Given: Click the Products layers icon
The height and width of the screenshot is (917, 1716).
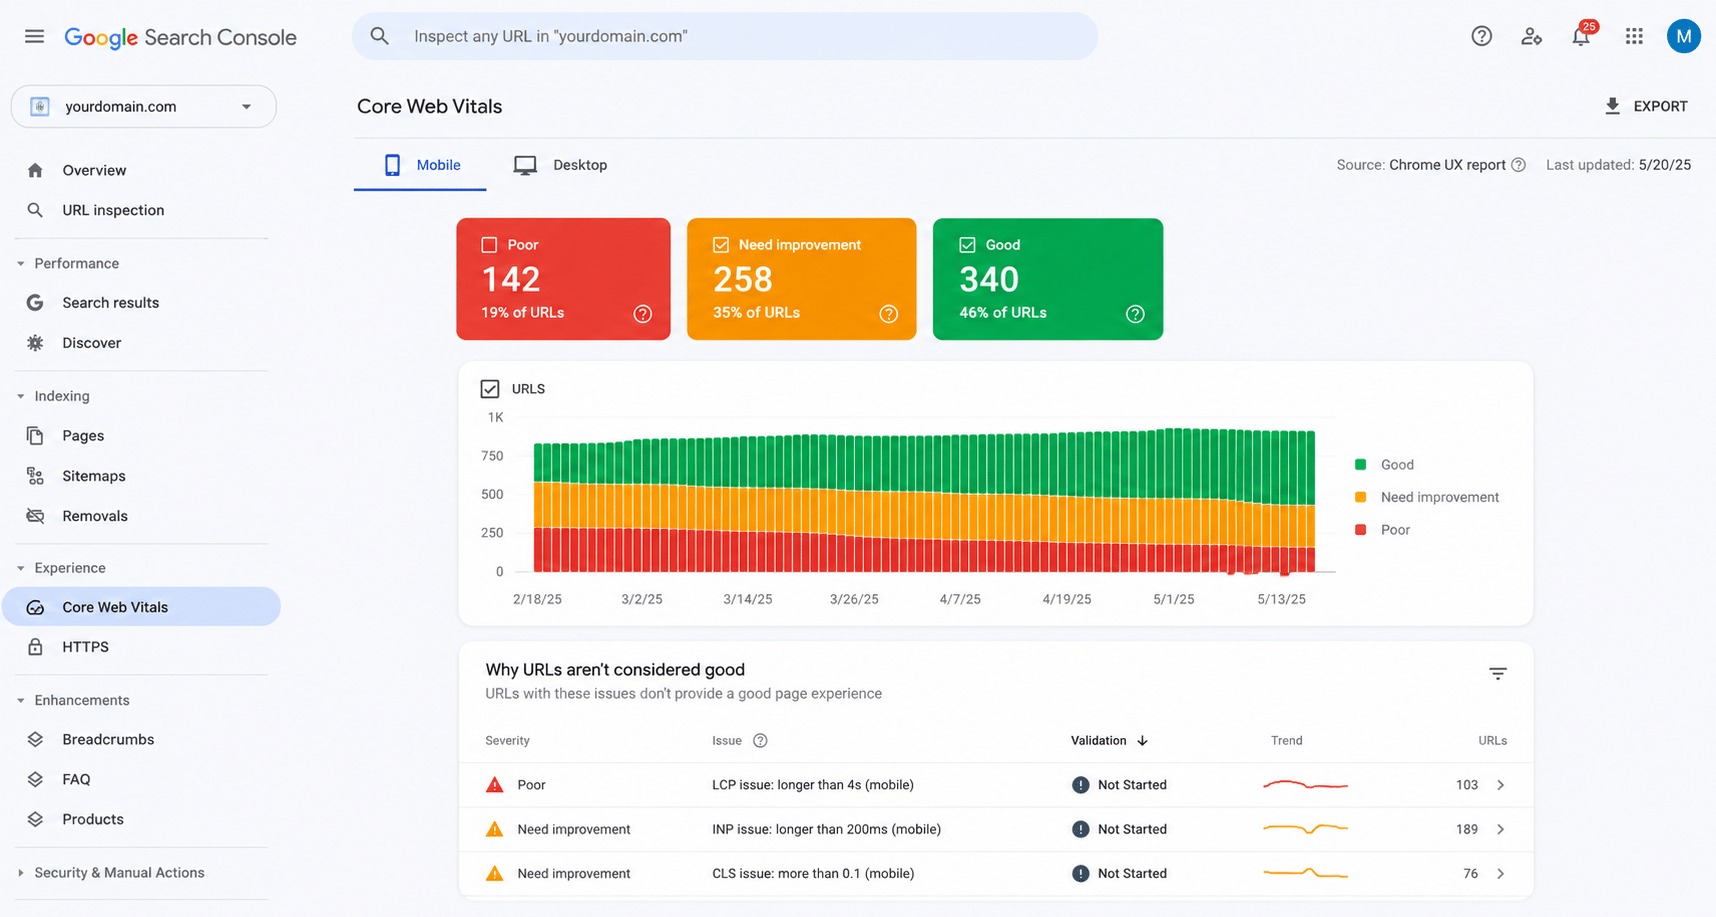Looking at the screenshot, I should pos(35,819).
